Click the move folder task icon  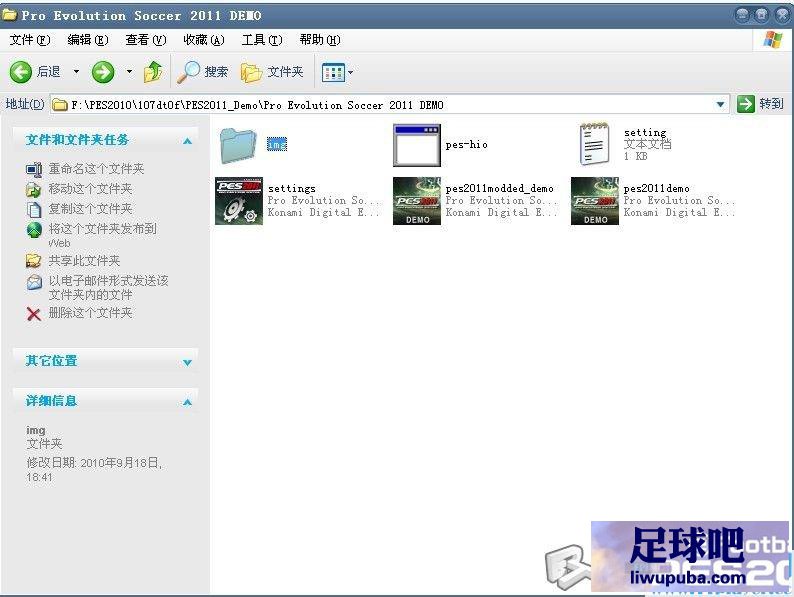point(33,189)
